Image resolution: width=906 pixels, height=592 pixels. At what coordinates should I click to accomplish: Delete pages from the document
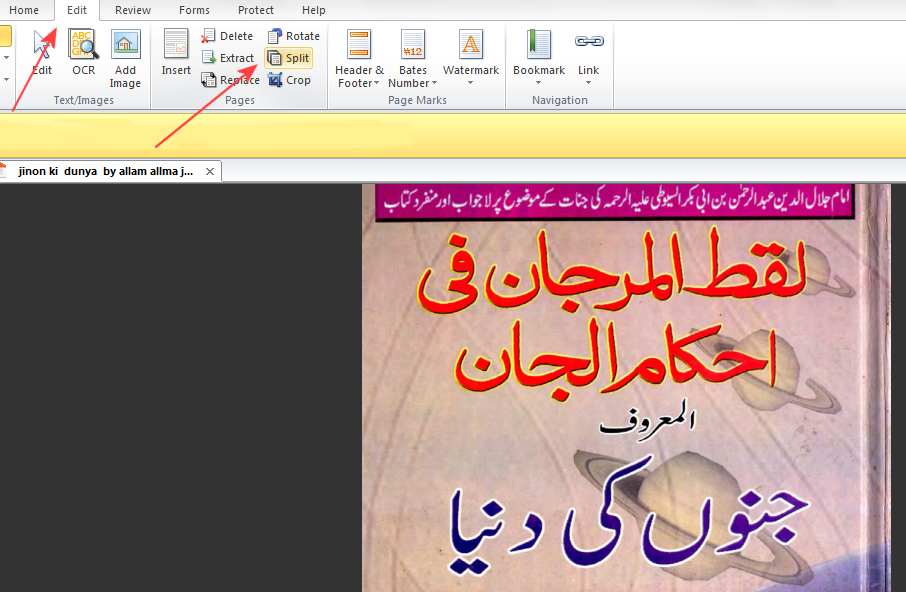(x=228, y=36)
